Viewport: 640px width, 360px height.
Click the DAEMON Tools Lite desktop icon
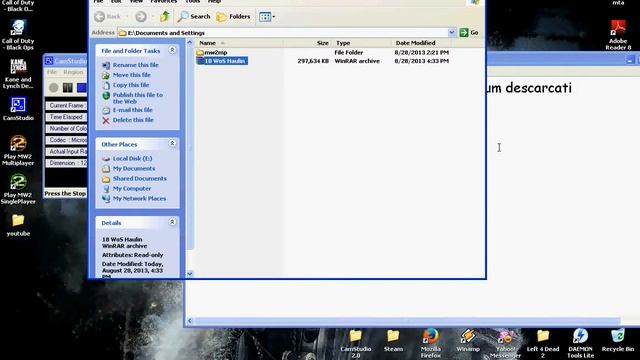click(x=580, y=343)
